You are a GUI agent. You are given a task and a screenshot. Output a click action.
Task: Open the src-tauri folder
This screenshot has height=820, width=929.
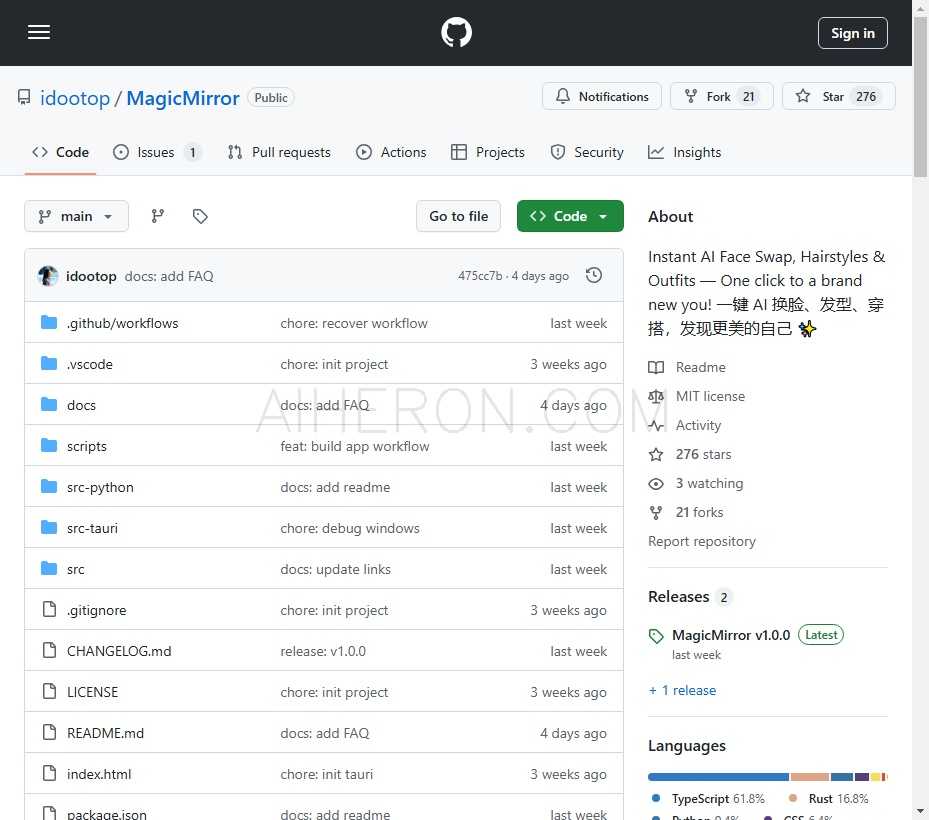[92, 528]
